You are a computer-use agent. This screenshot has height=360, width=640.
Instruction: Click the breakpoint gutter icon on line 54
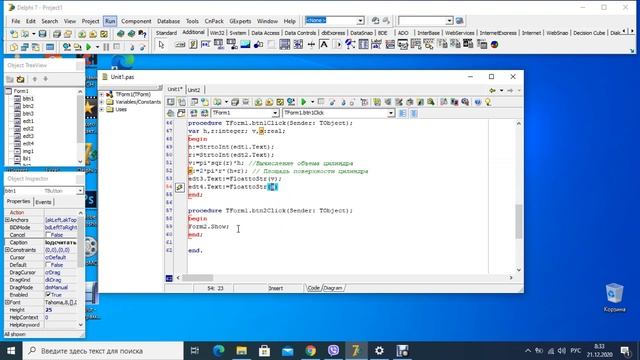[x=180, y=187]
